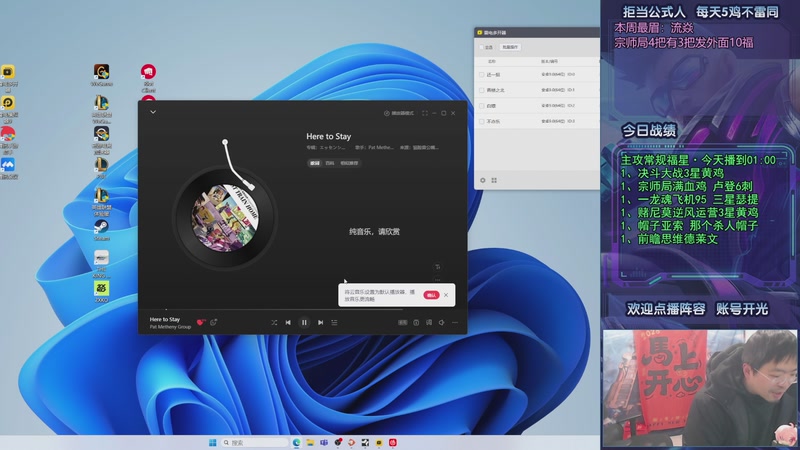This screenshot has height=450, width=800.
Task: Switch to the player mode option in title bar
Action: point(399,113)
